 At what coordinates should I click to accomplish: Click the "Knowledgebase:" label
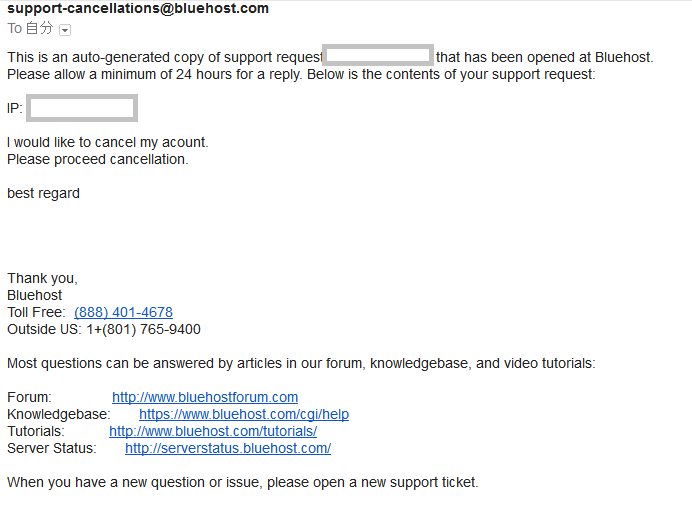(x=58, y=415)
